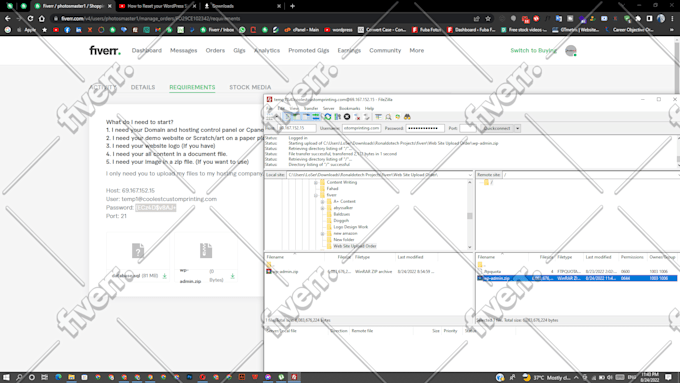Open FileZilla Site Manager icon
The width and height of the screenshot is (680, 383).
click(x=269, y=117)
